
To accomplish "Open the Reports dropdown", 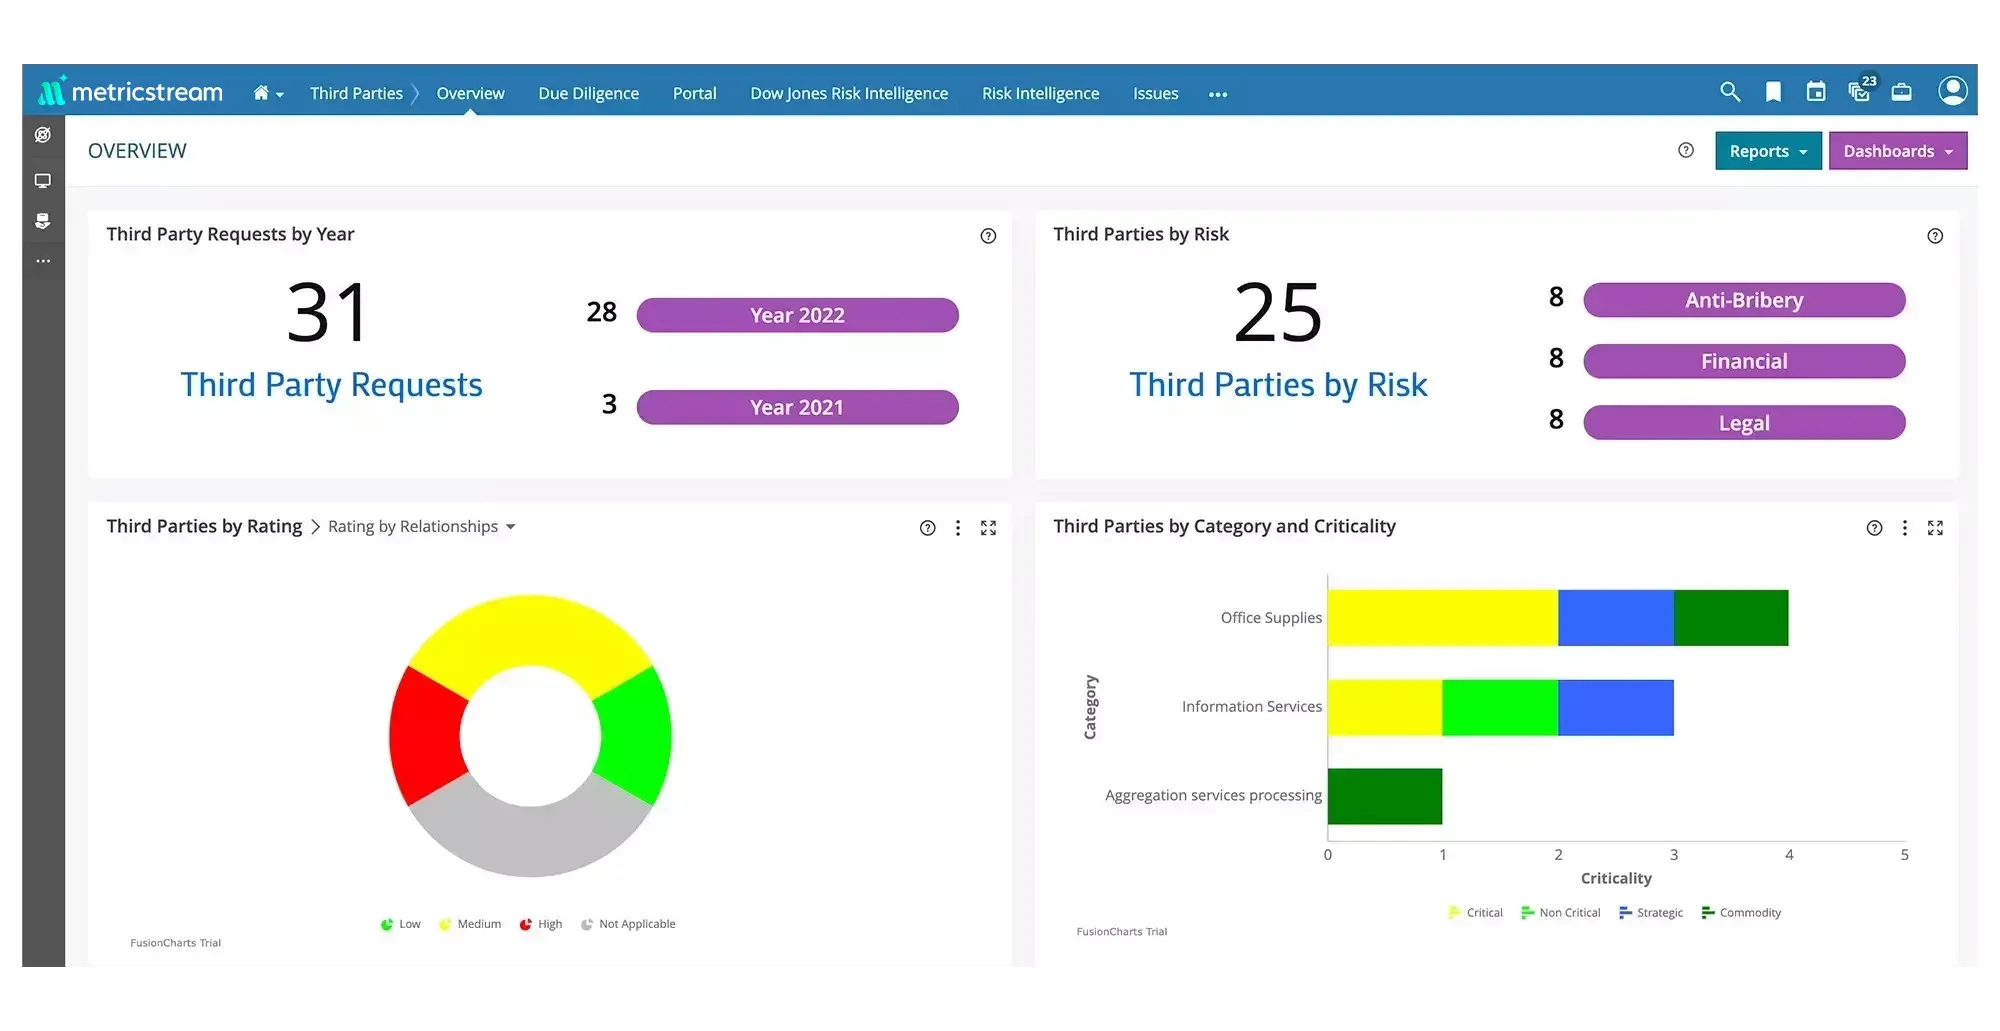I will point(1767,150).
